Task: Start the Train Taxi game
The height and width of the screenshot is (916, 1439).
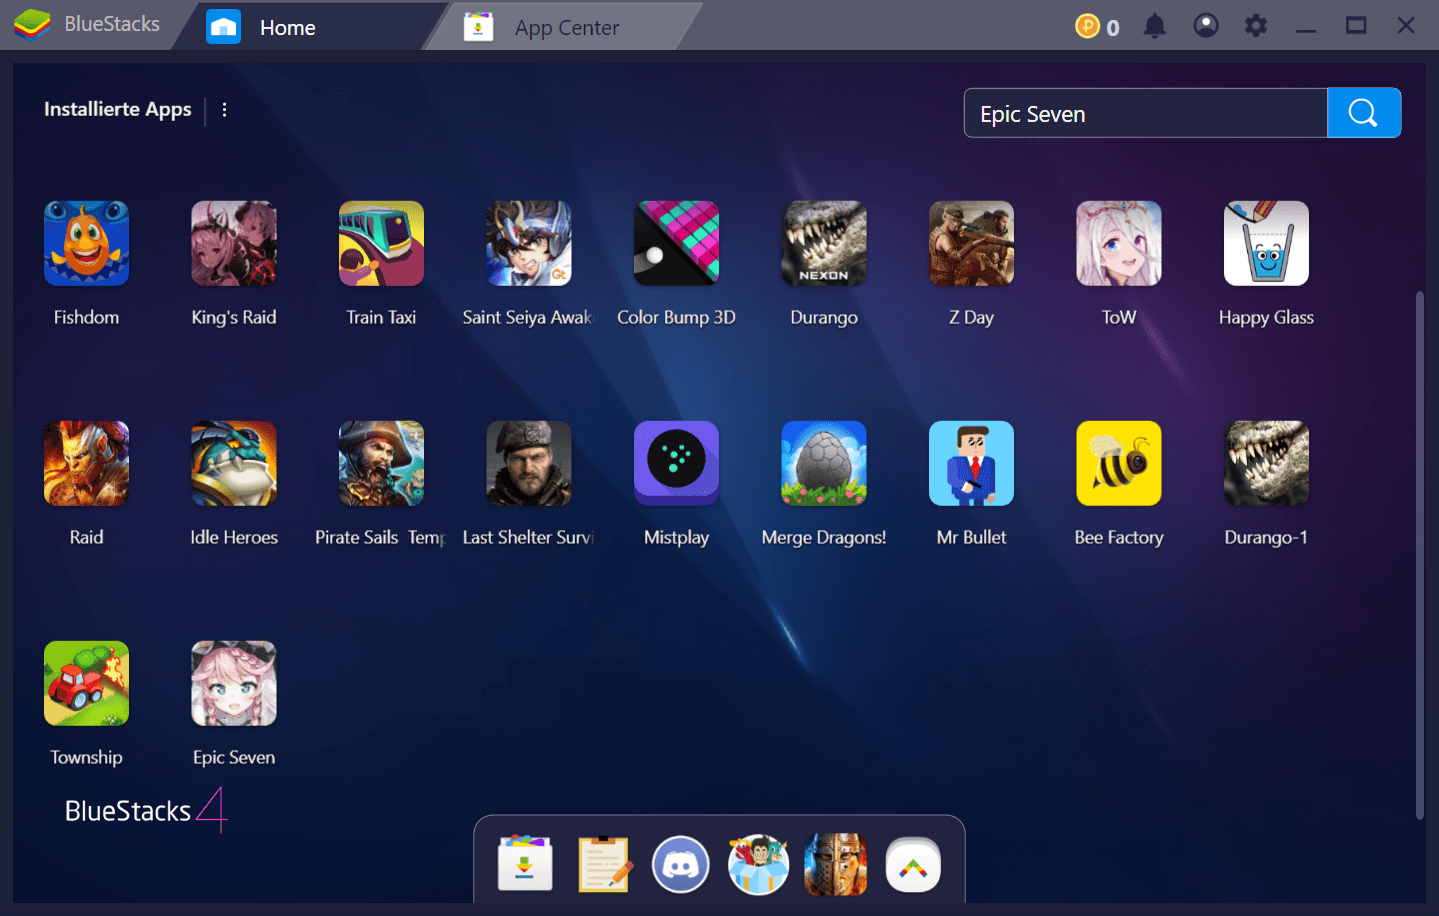Action: click(381, 243)
